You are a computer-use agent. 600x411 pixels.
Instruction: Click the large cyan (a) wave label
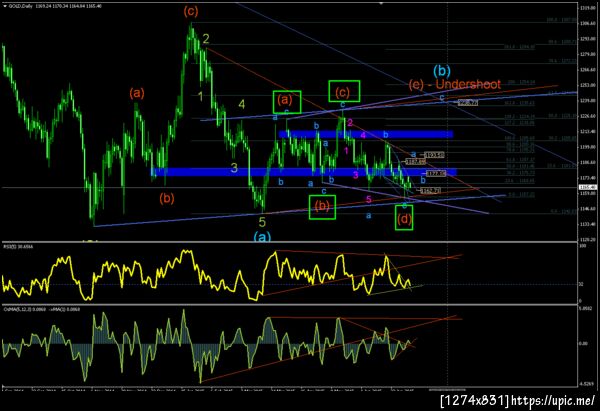(x=262, y=237)
